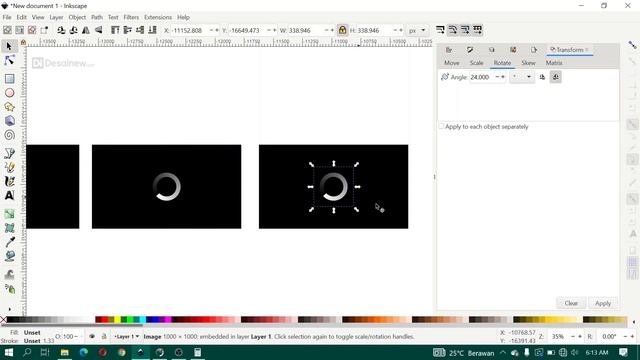Open the px units dropdown
This screenshot has height=360, width=640.
coord(418,30)
